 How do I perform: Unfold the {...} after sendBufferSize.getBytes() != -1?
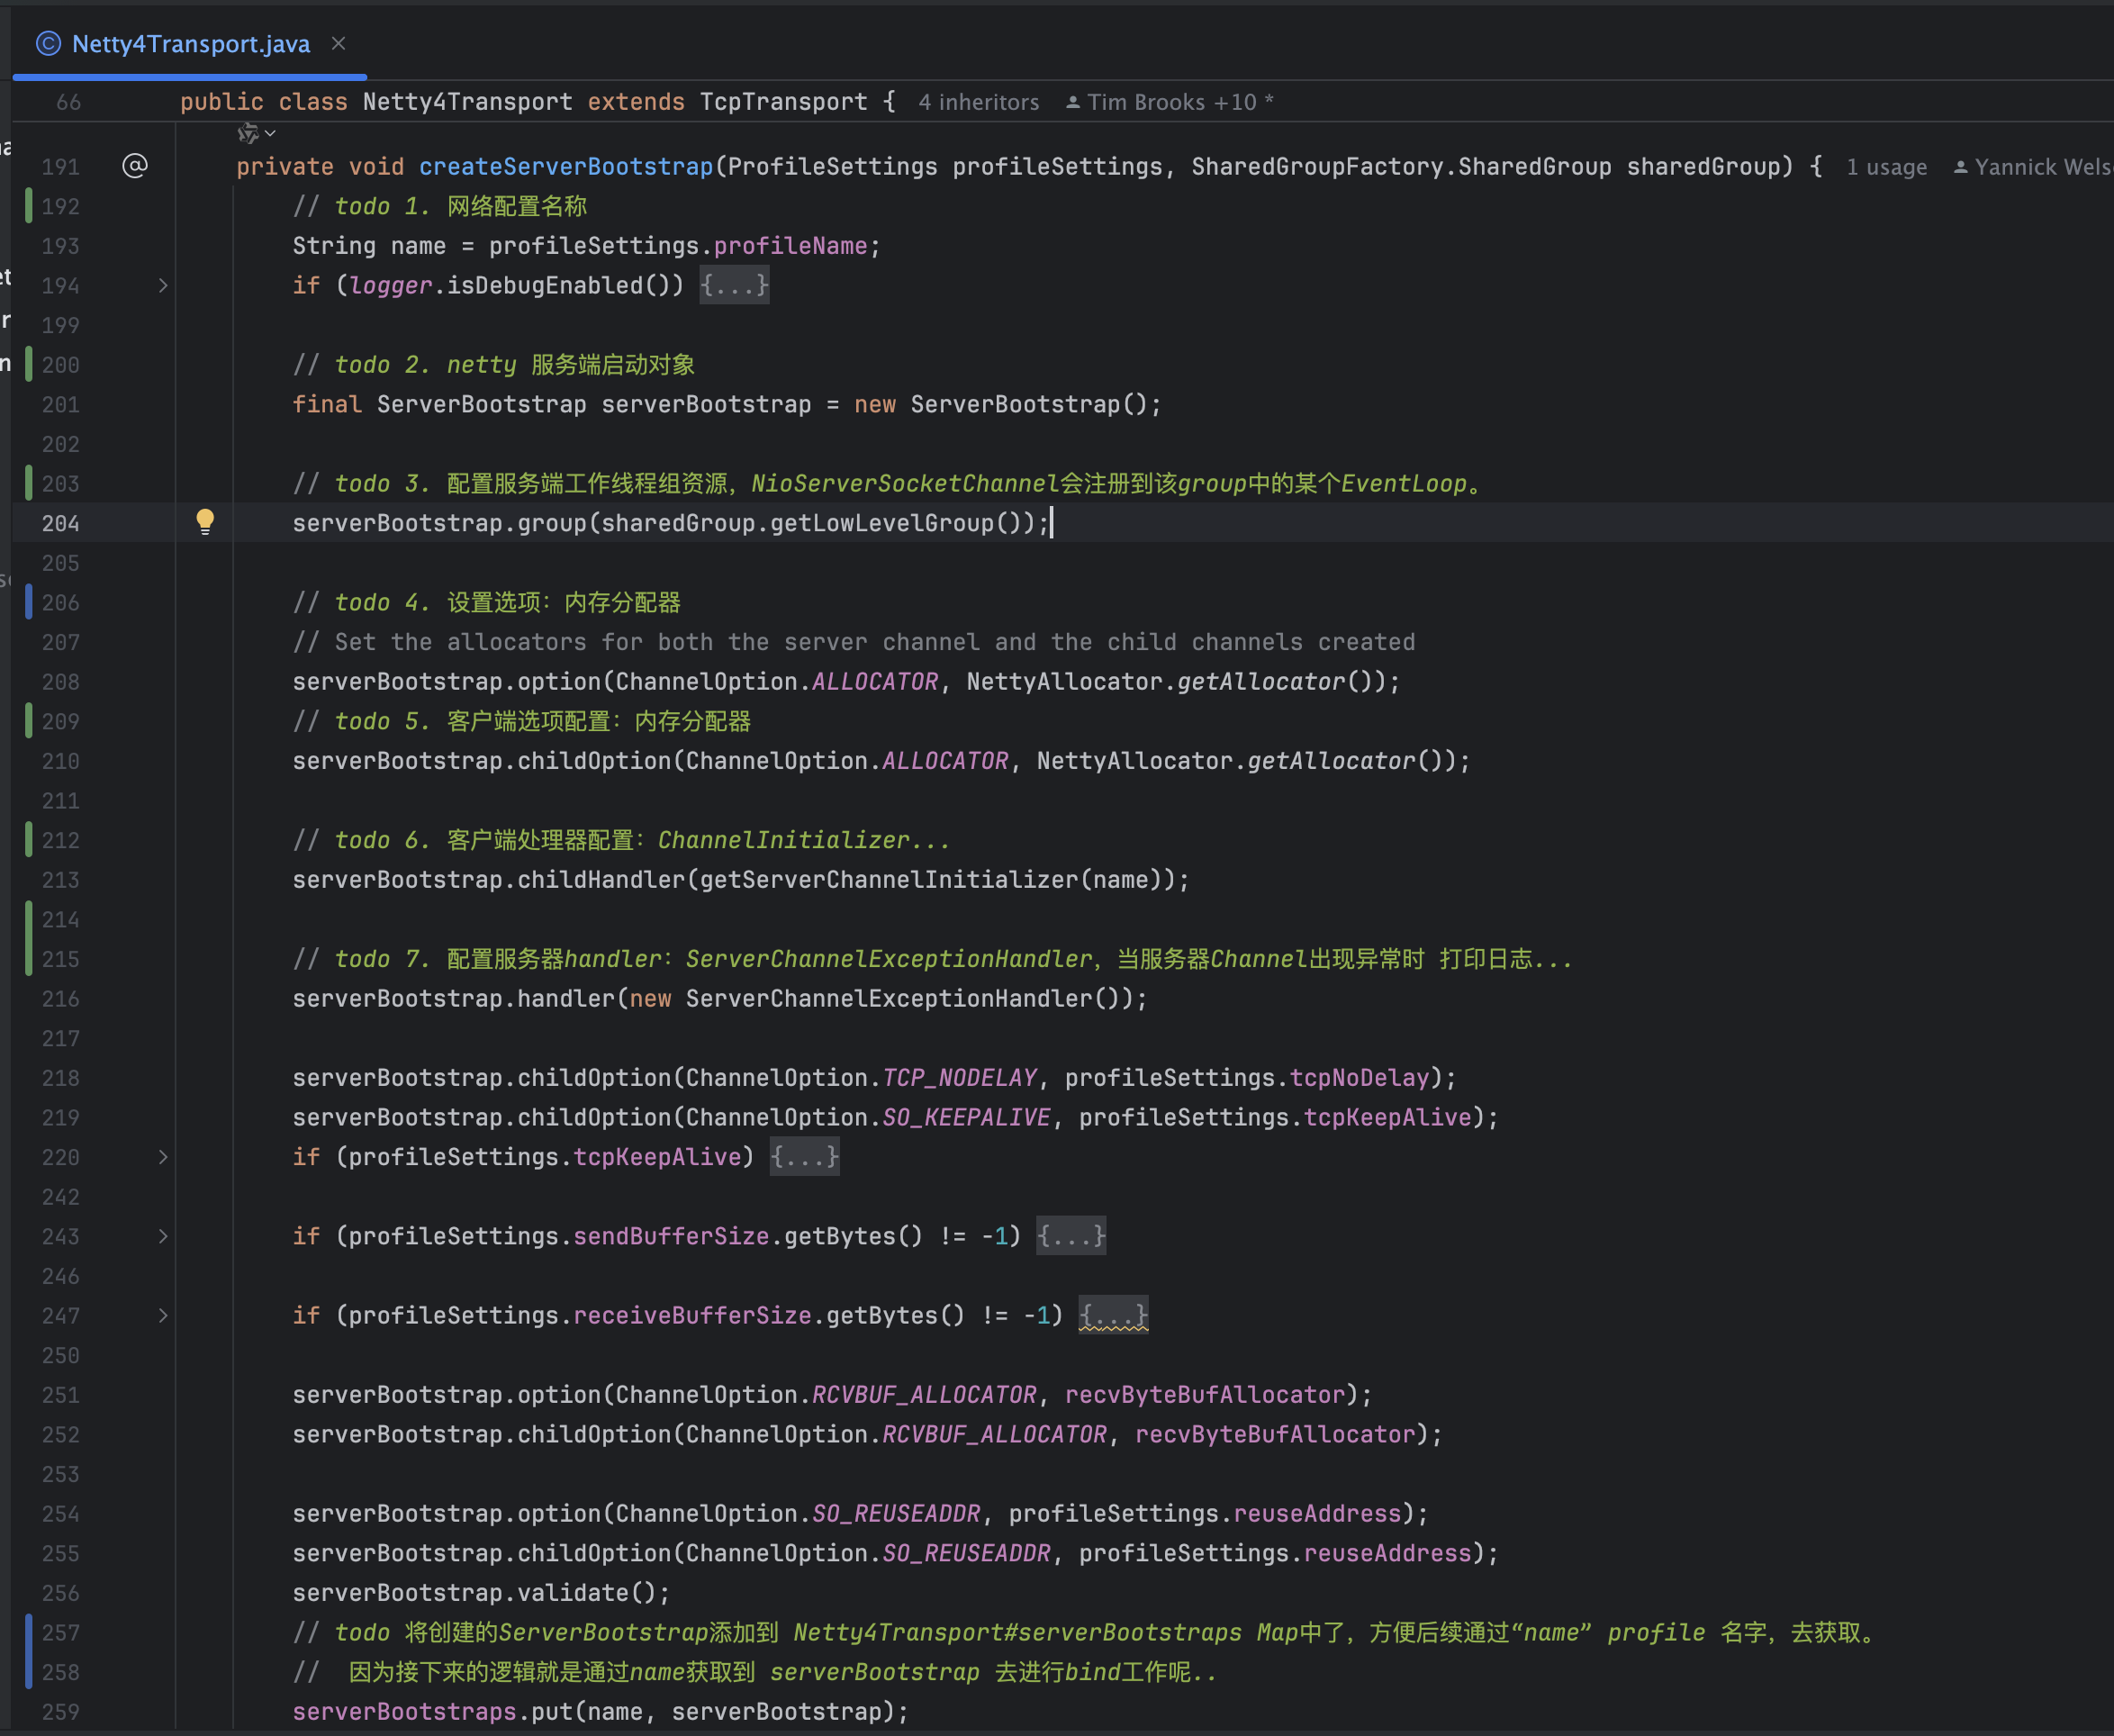click(1071, 1237)
